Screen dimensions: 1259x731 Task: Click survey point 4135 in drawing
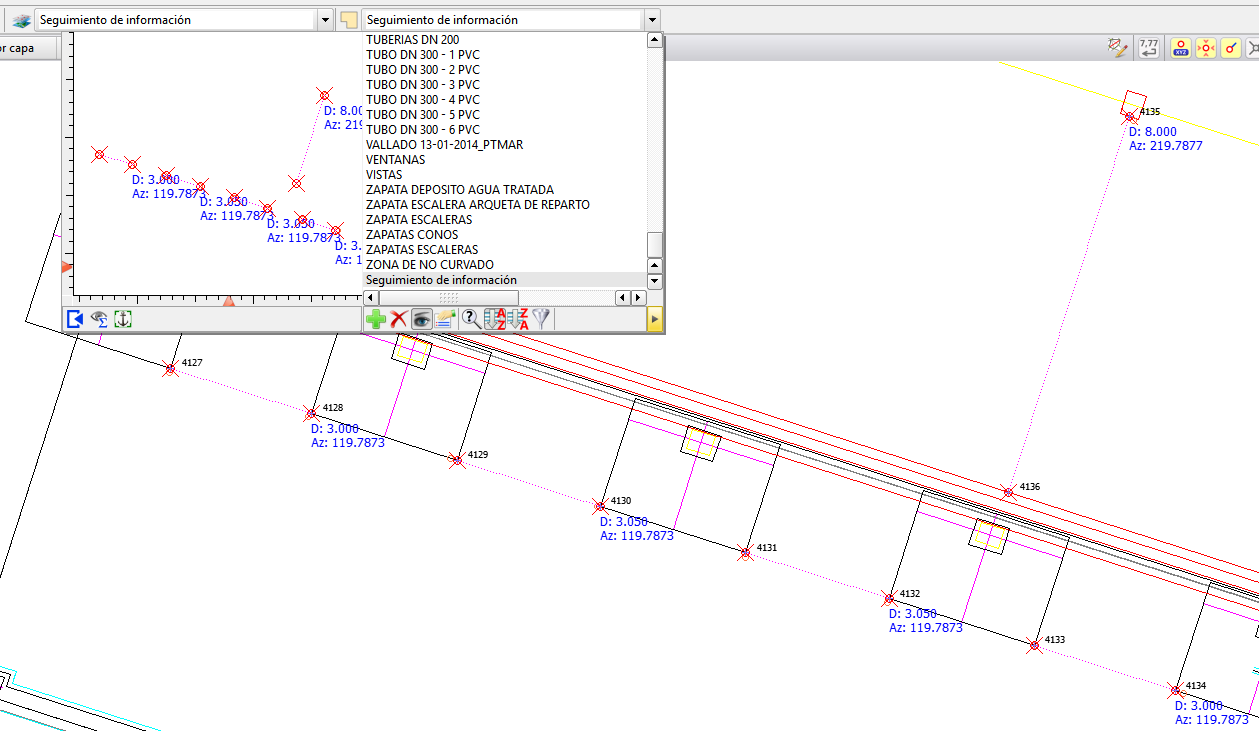pyautogui.click(x=1130, y=117)
